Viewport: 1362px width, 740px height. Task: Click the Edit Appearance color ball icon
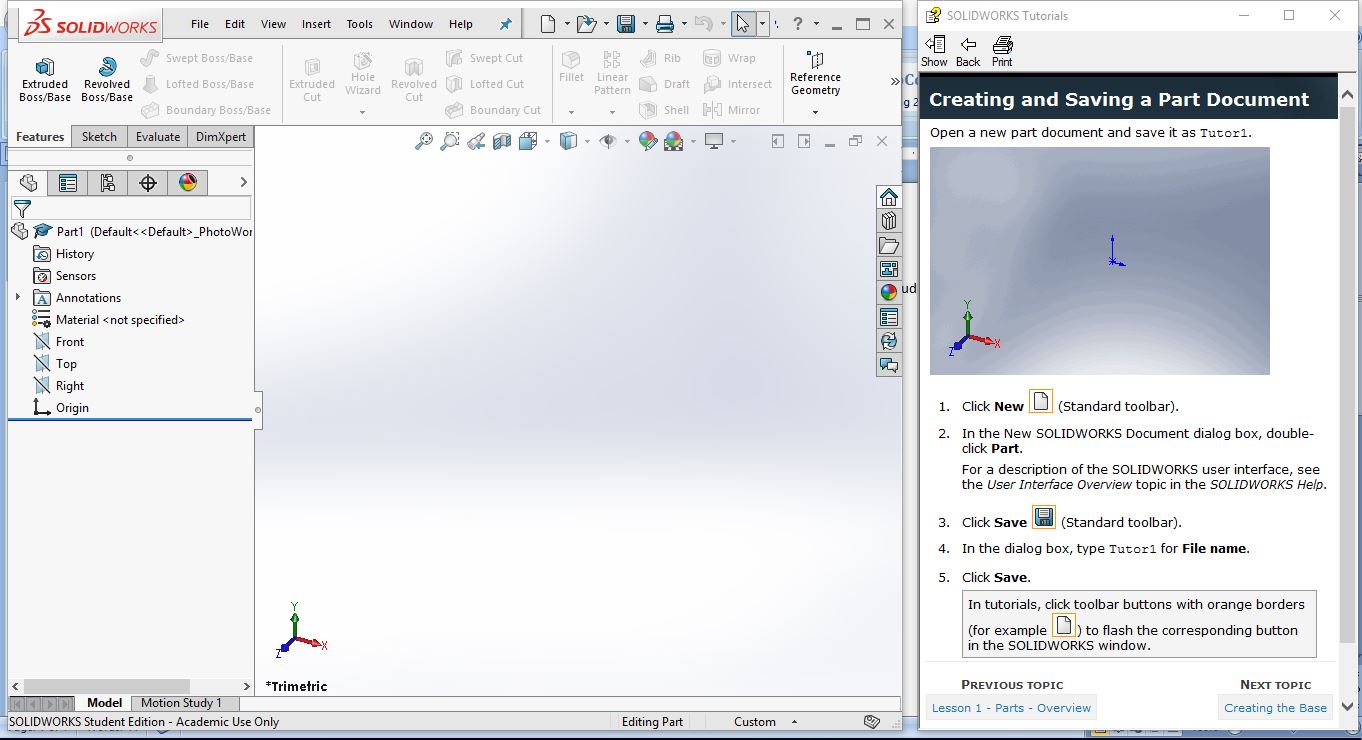tap(648, 142)
